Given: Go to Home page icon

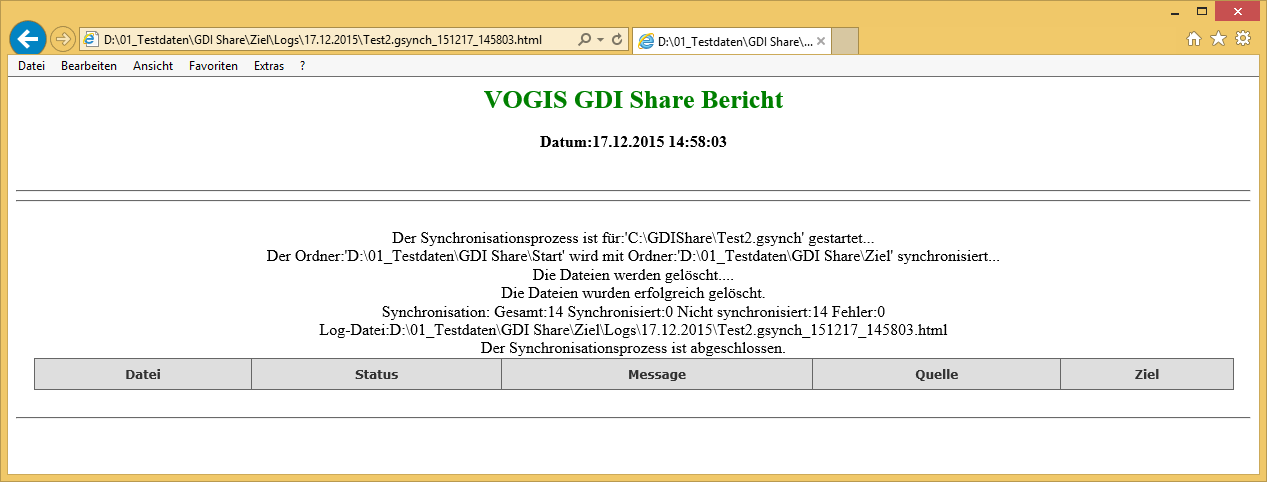Looking at the screenshot, I should click(1194, 39).
